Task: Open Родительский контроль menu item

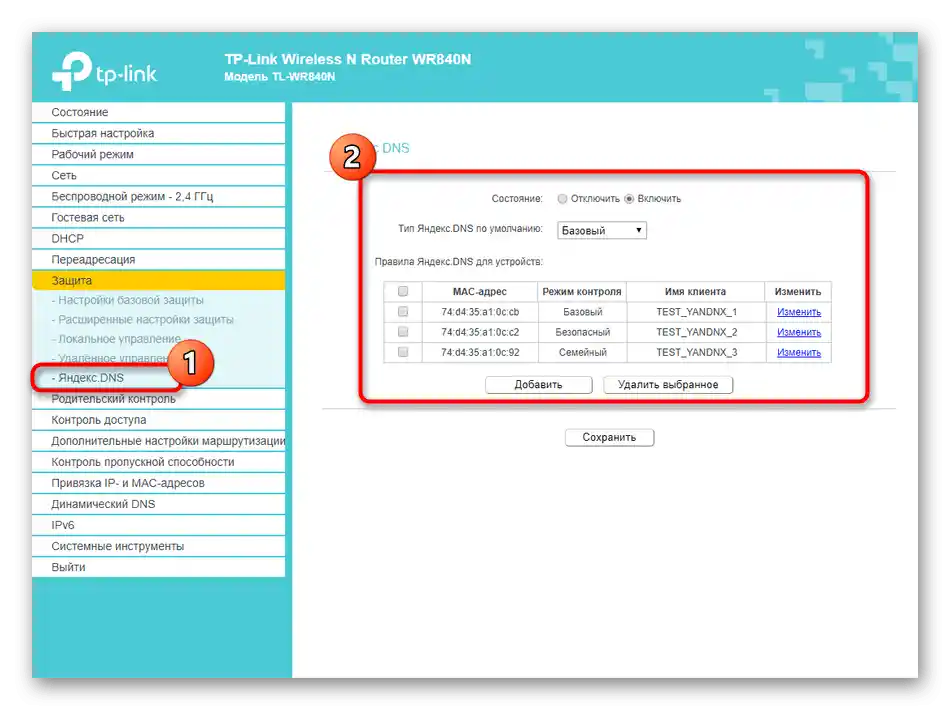Action: coord(158,399)
